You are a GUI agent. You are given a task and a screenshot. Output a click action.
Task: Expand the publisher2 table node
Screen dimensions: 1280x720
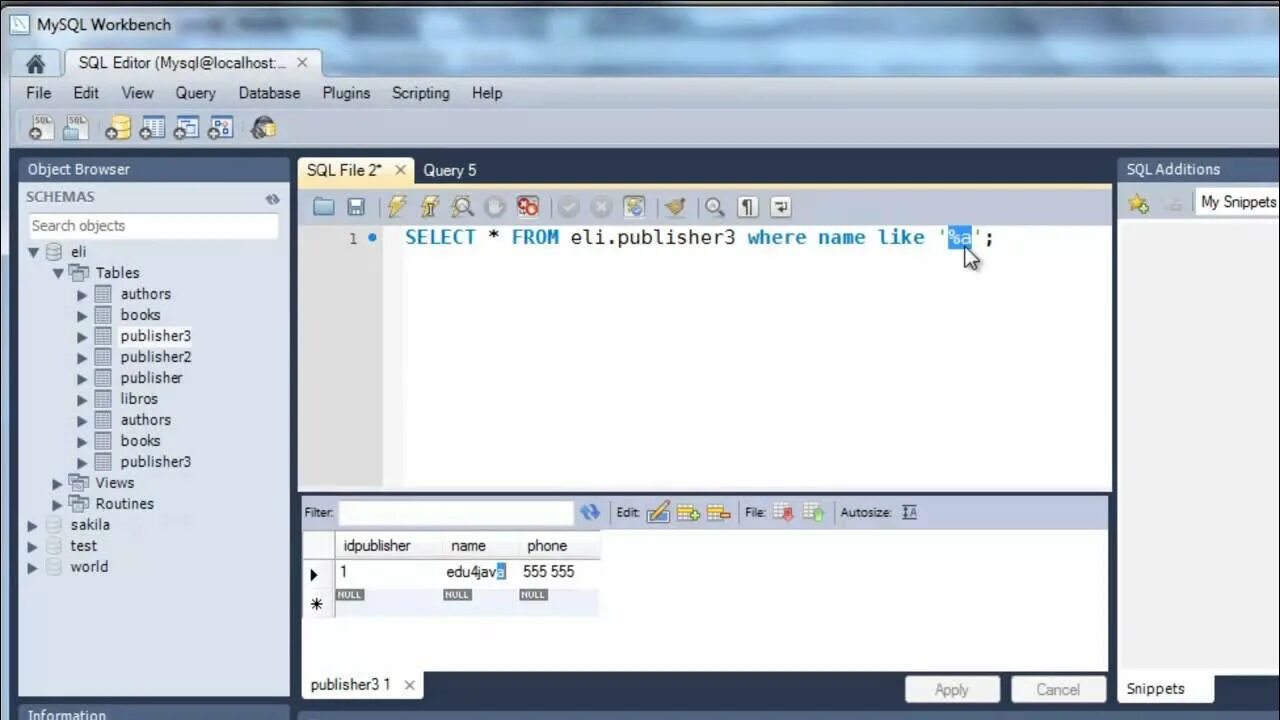tap(82, 357)
